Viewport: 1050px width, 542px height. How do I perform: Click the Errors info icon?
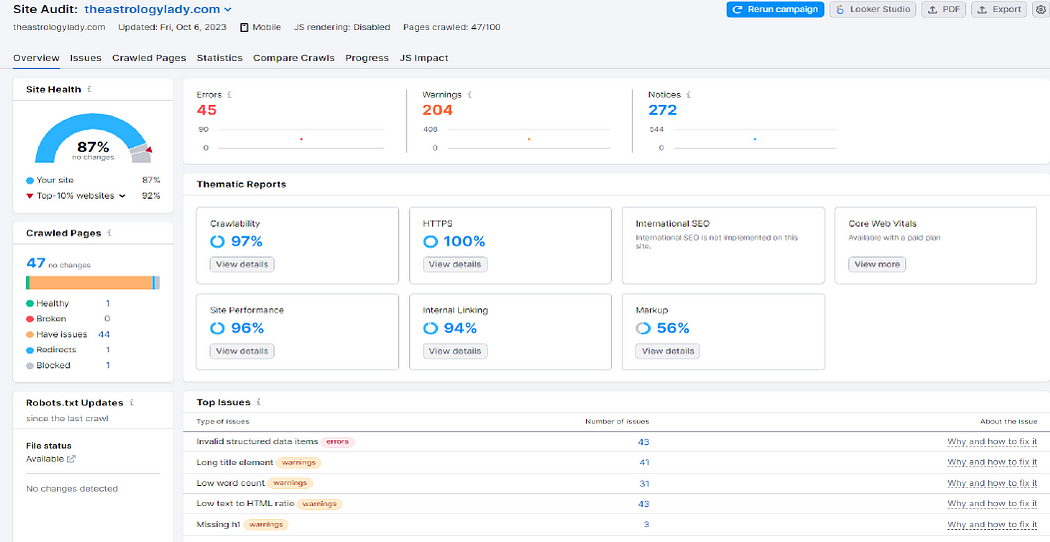click(230, 95)
